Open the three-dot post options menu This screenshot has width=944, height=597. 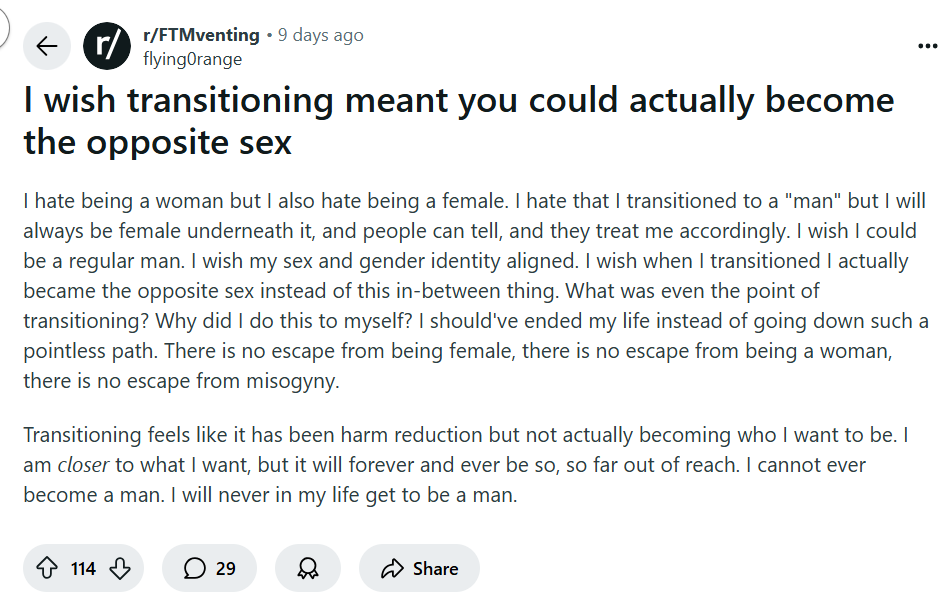927,46
